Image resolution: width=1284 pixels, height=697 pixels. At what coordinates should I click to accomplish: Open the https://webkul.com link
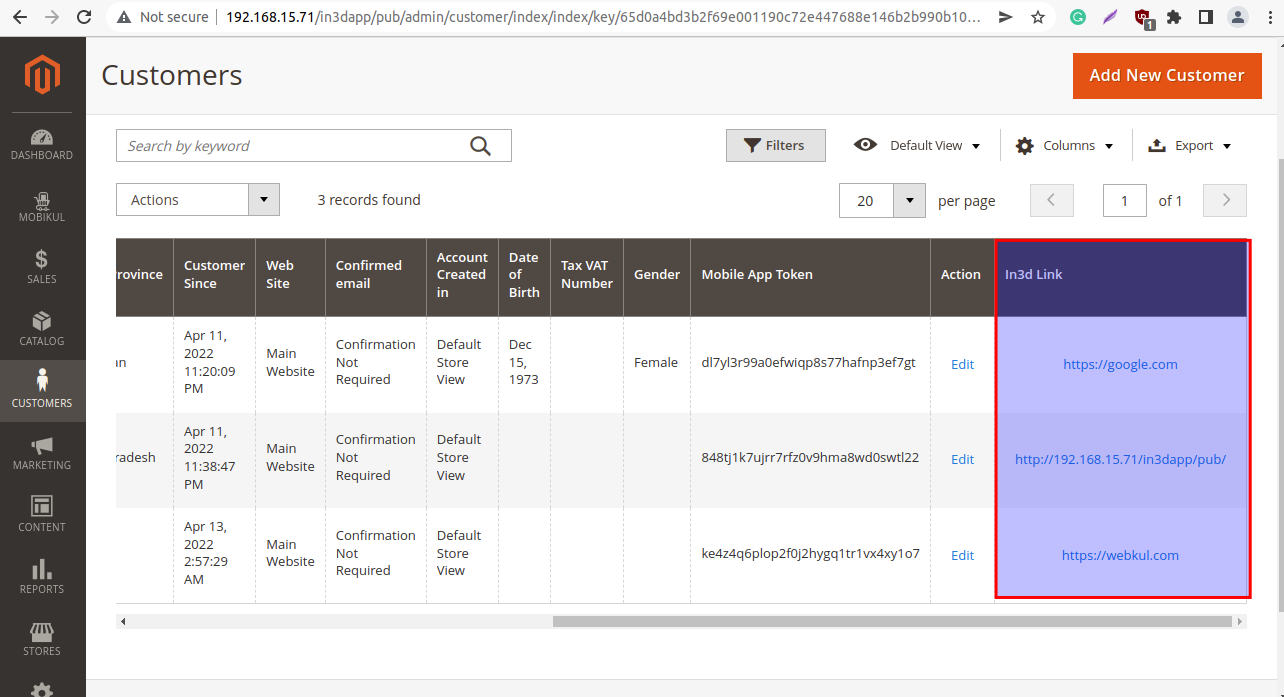1120,556
